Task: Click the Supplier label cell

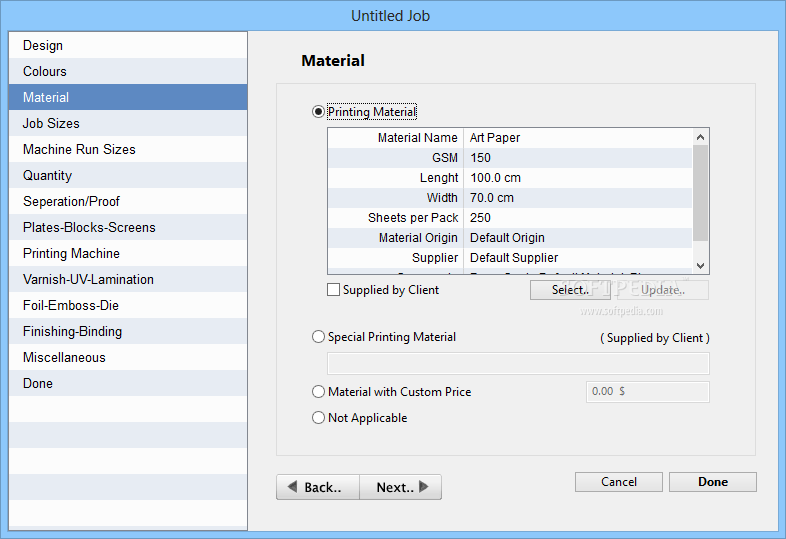Action: tap(396, 258)
